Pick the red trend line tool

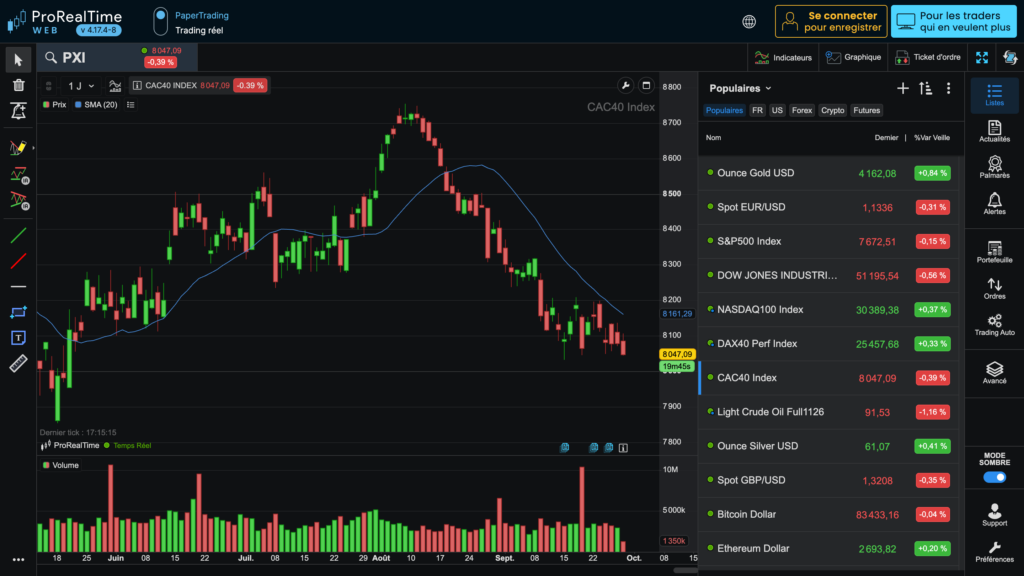tap(18, 261)
